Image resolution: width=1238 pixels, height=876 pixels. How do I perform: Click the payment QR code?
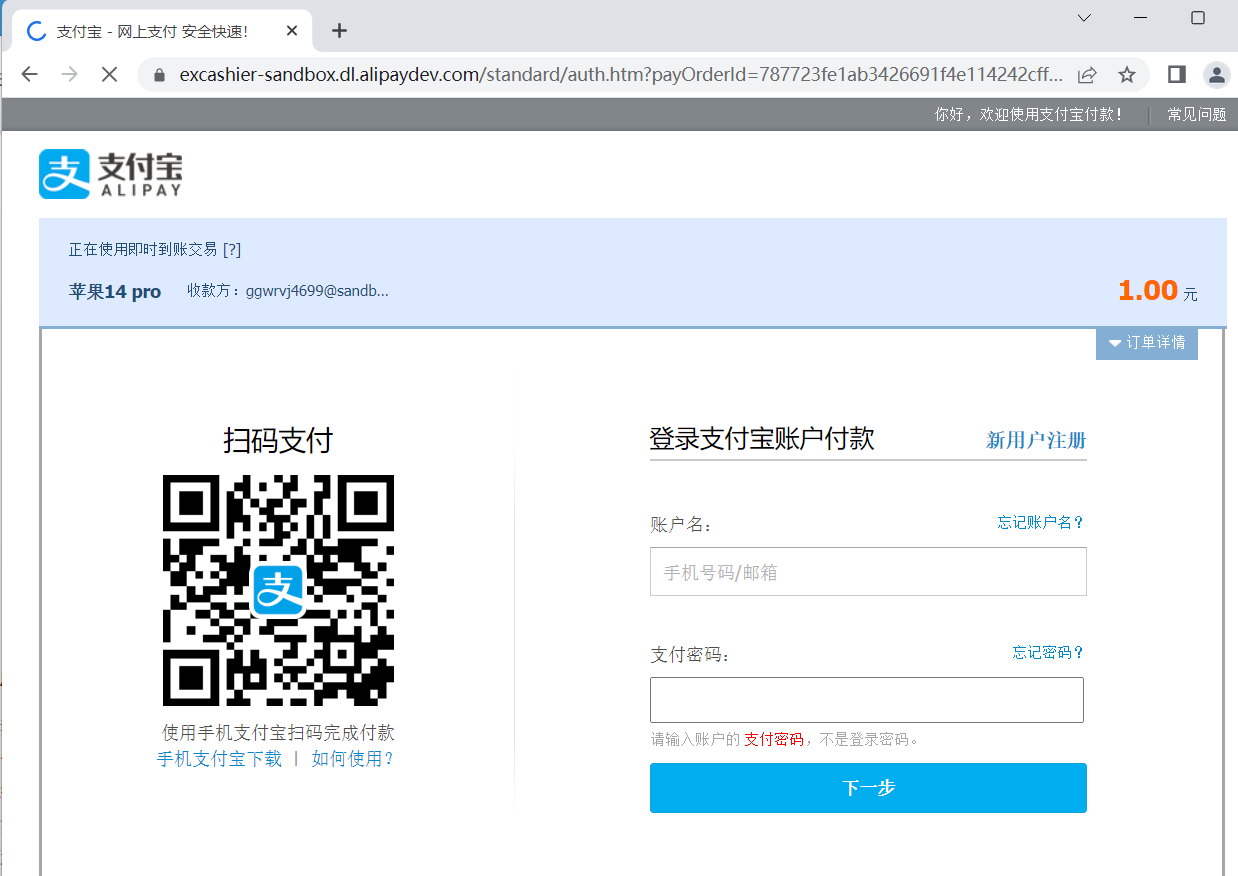click(278, 591)
